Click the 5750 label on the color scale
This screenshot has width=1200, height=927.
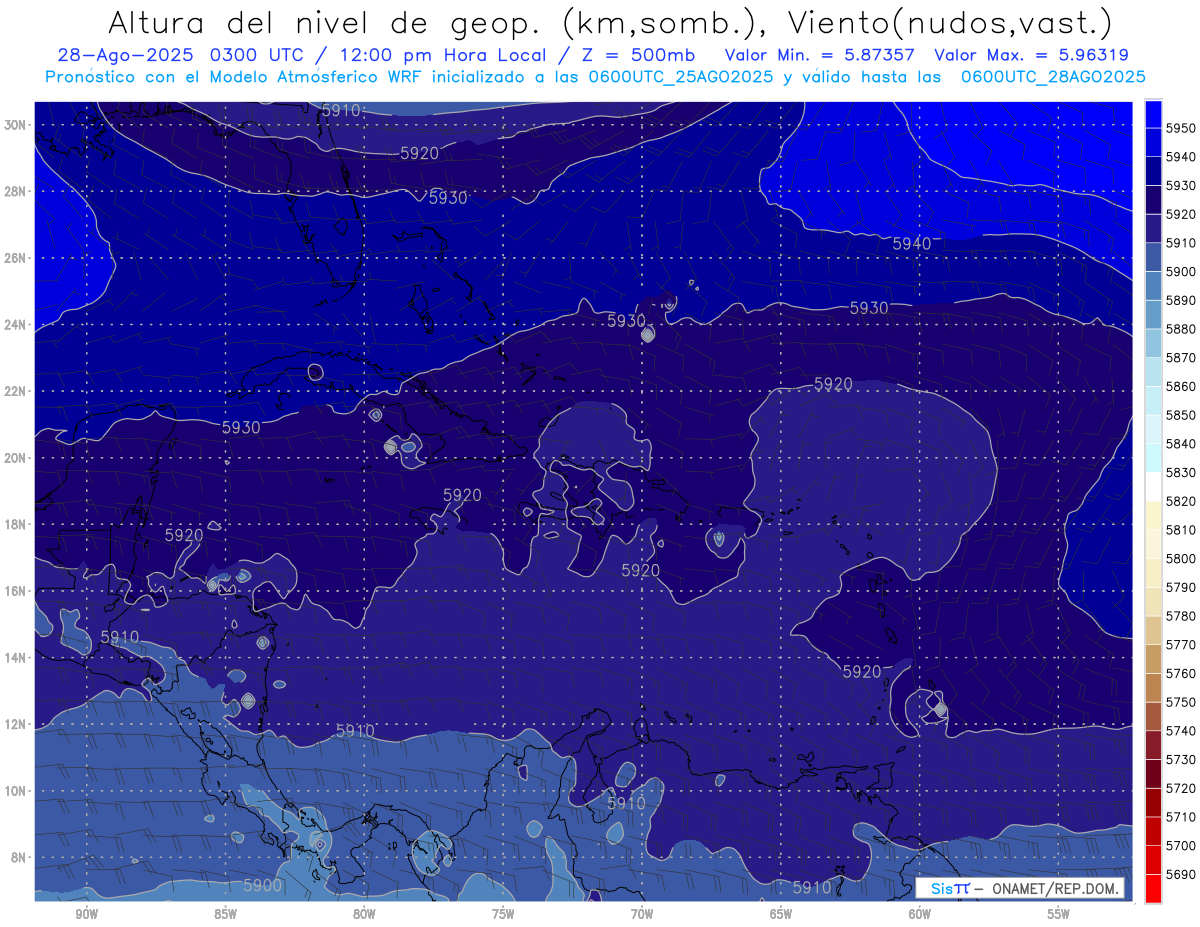[x=1181, y=702]
